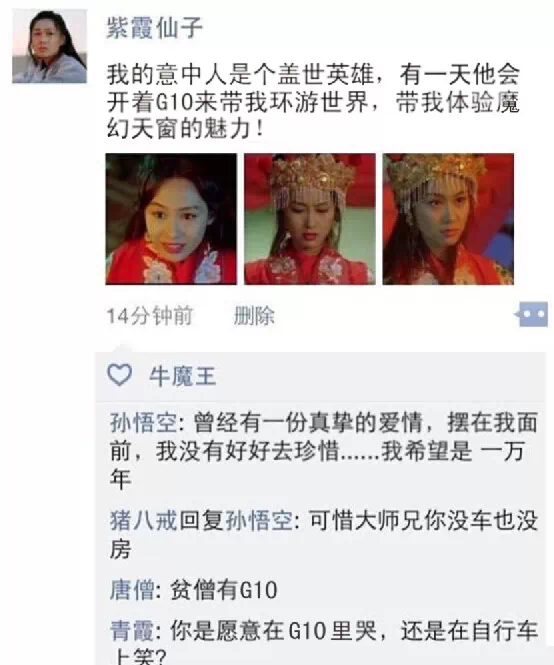Open the third photo thumbnail
The height and width of the screenshot is (665, 554).
click(x=448, y=219)
